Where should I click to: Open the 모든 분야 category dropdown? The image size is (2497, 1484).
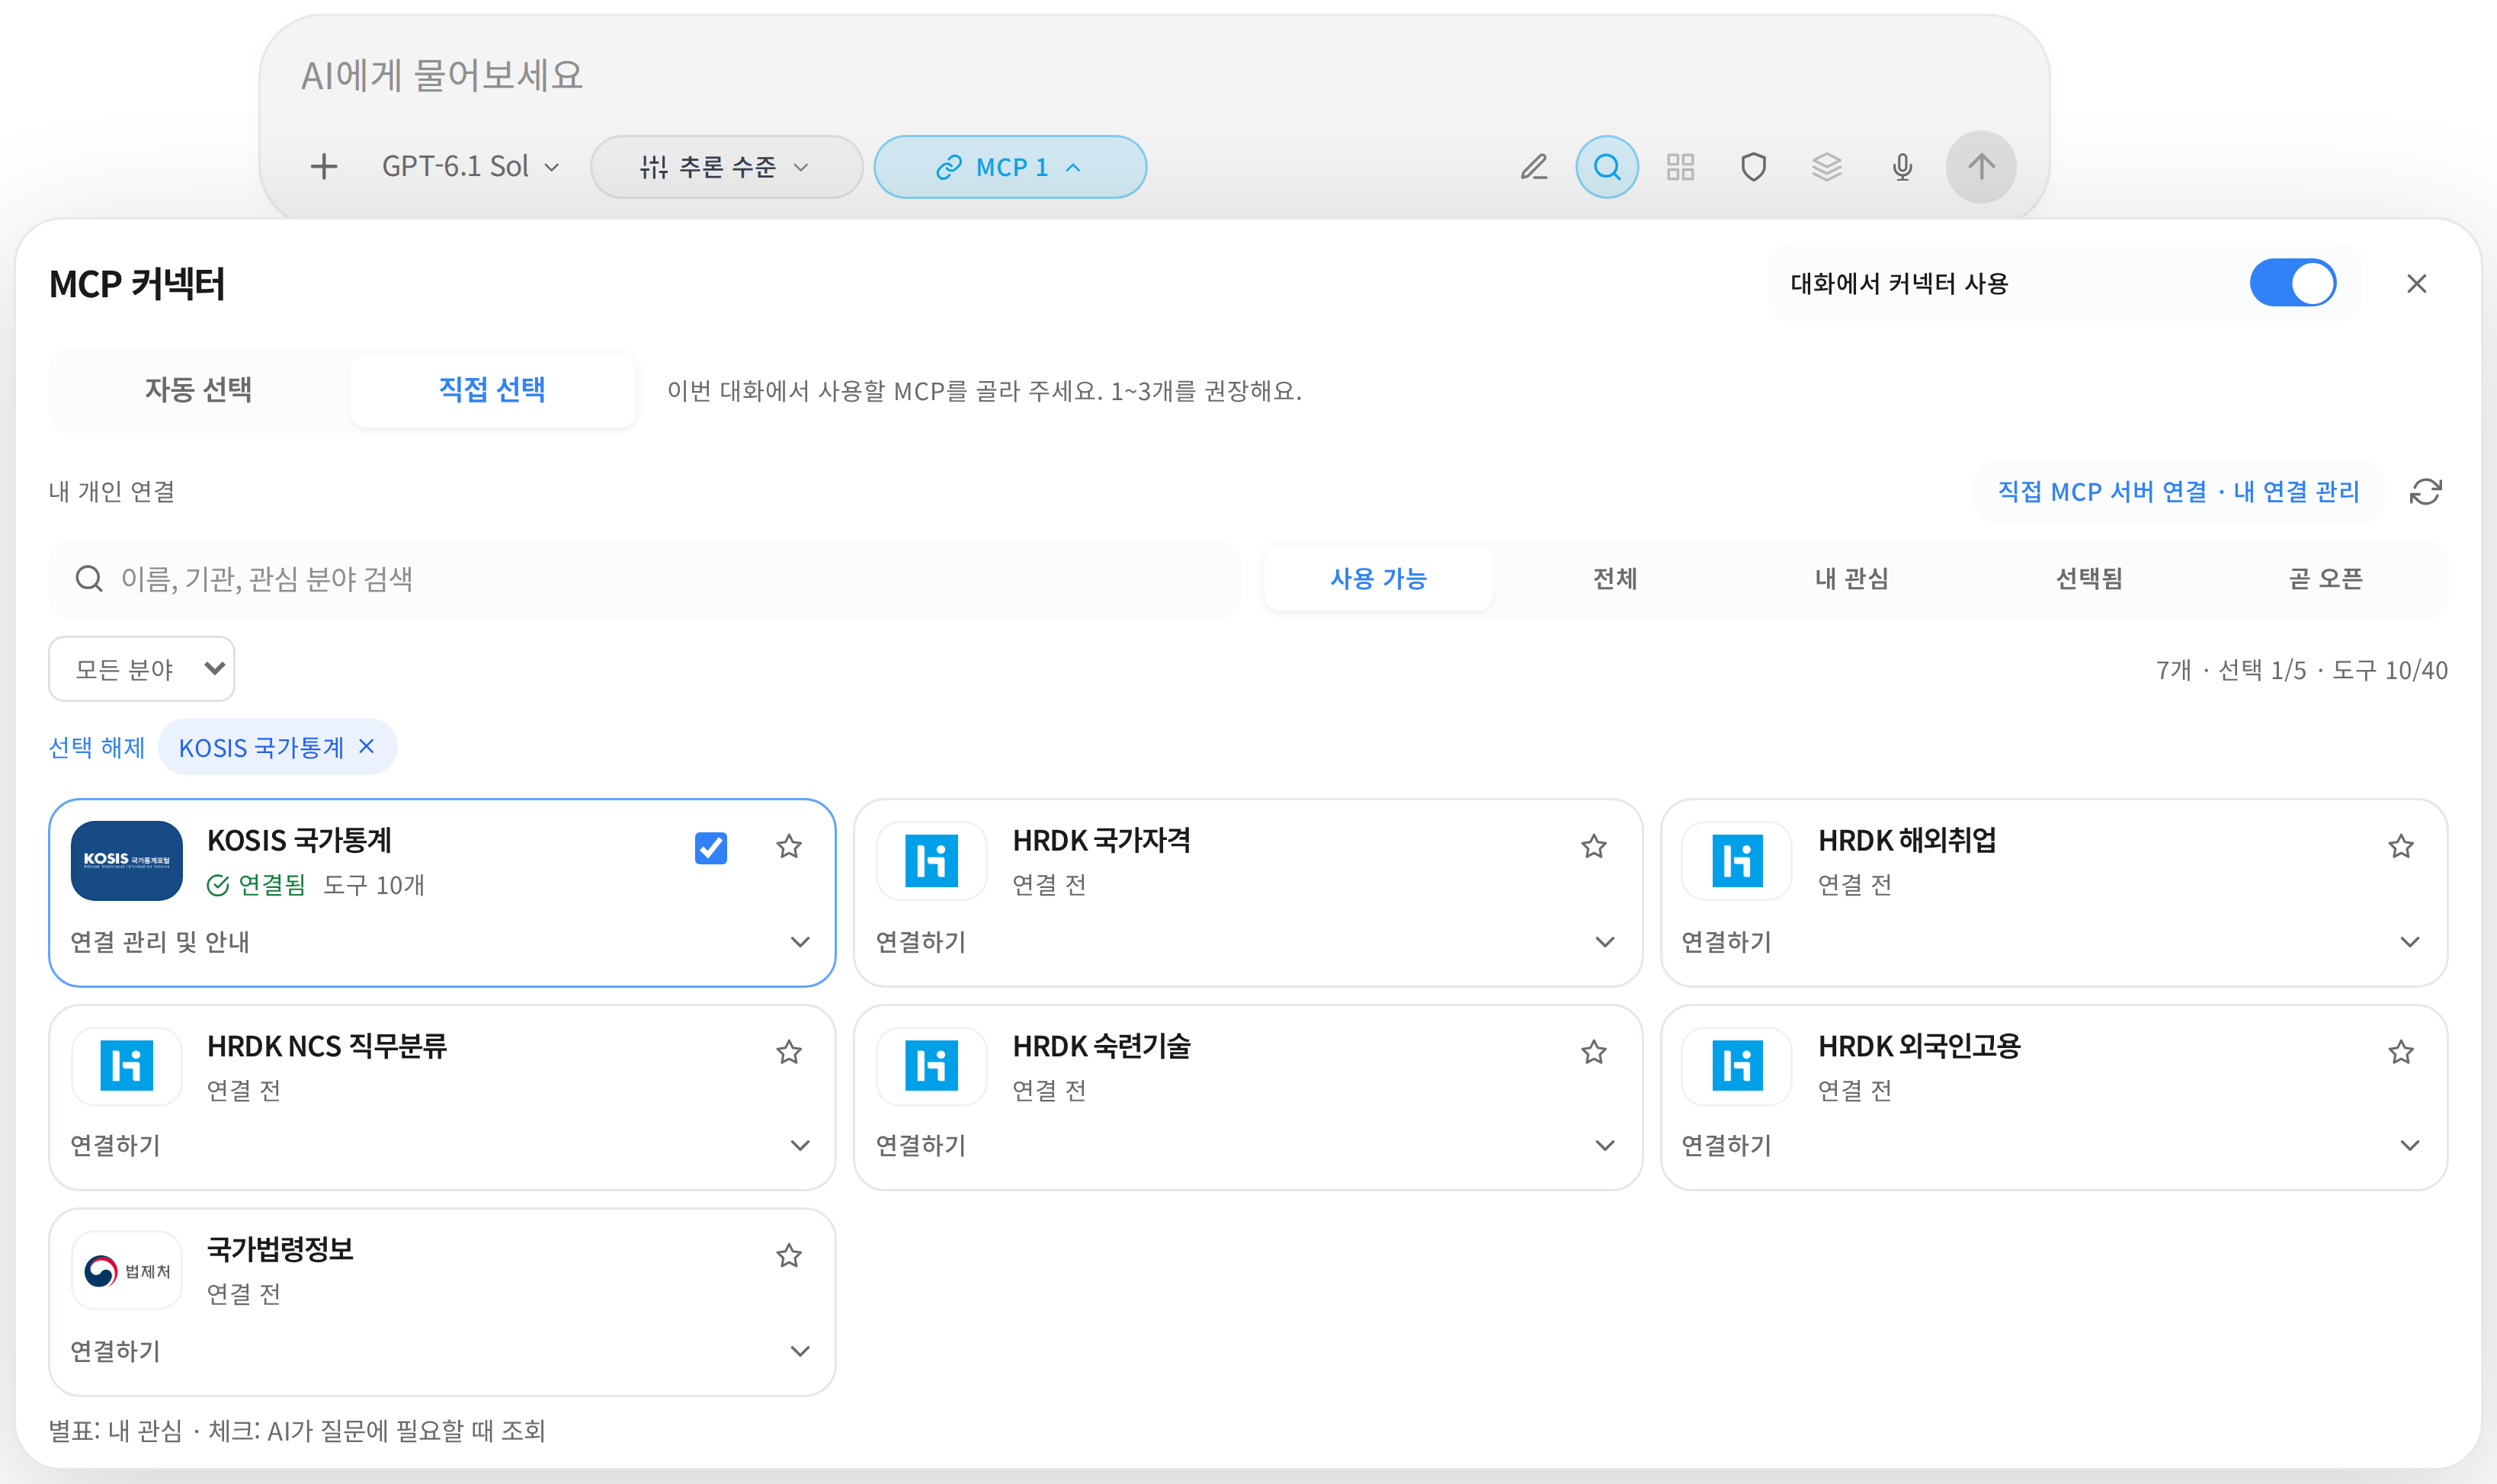[x=142, y=669]
